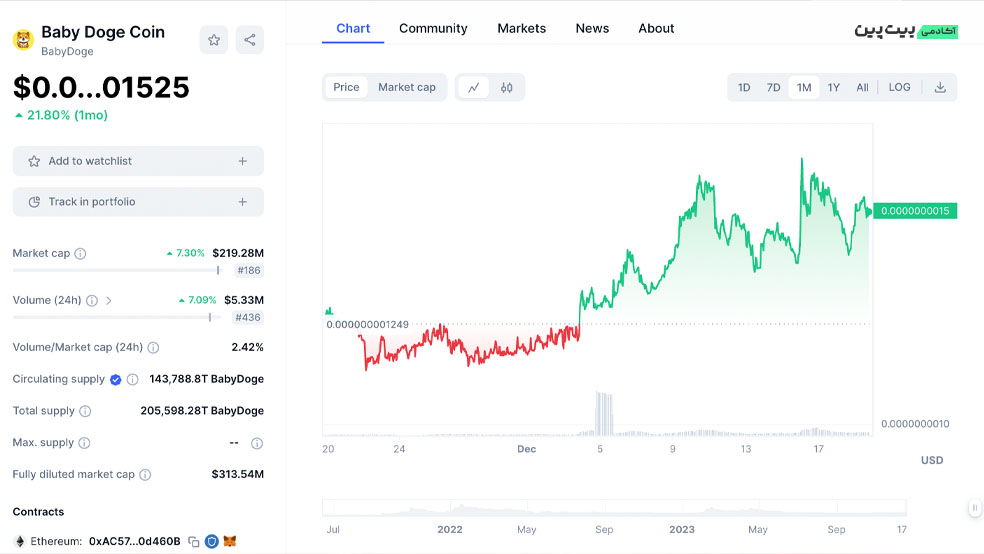Click the $313.54M fully diluted value
Viewport: 984px width, 554px height.
pos(238,475)
